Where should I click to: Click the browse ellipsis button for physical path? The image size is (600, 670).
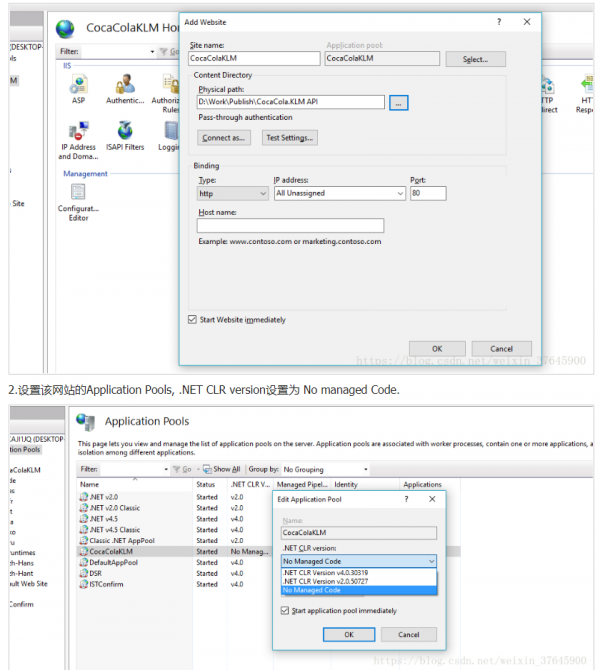tap(398, 102)
